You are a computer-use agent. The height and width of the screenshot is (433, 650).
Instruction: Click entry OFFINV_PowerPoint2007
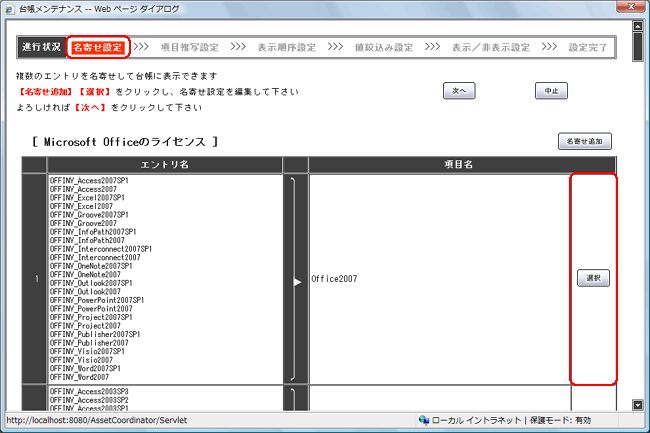[91, 309]
